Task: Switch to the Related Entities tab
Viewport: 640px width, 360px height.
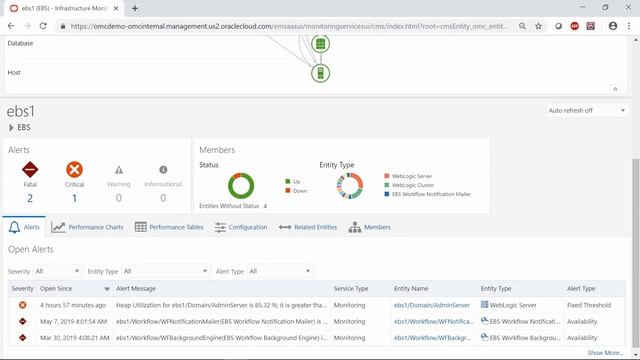Action: pyautogui.click(x=308, y=227)
